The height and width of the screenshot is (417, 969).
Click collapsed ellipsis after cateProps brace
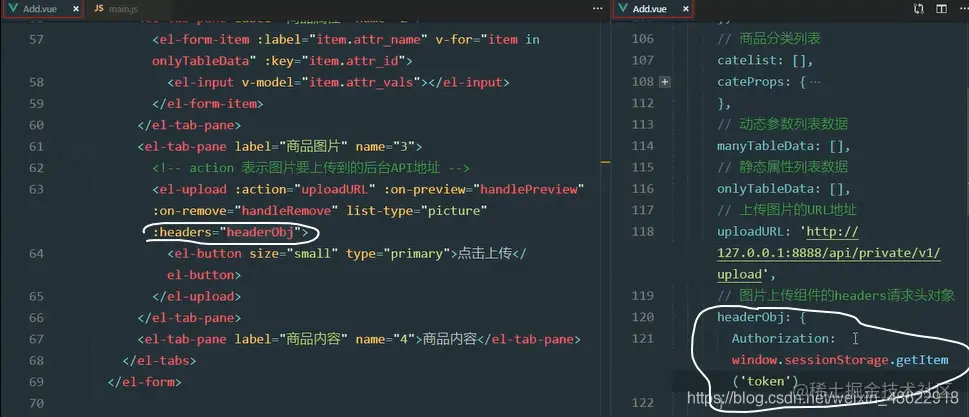coord(815,82)
